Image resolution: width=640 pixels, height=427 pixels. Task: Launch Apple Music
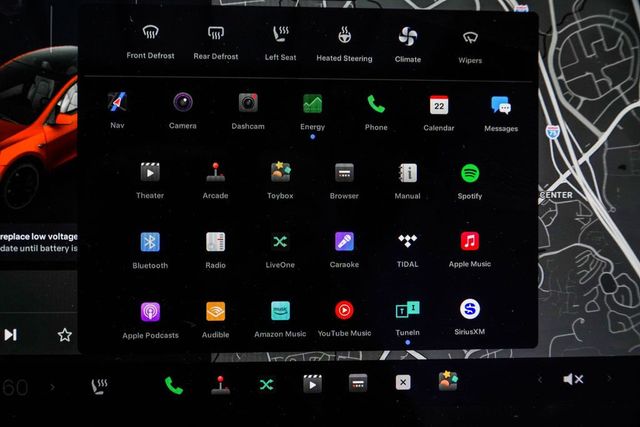point(470,249)
